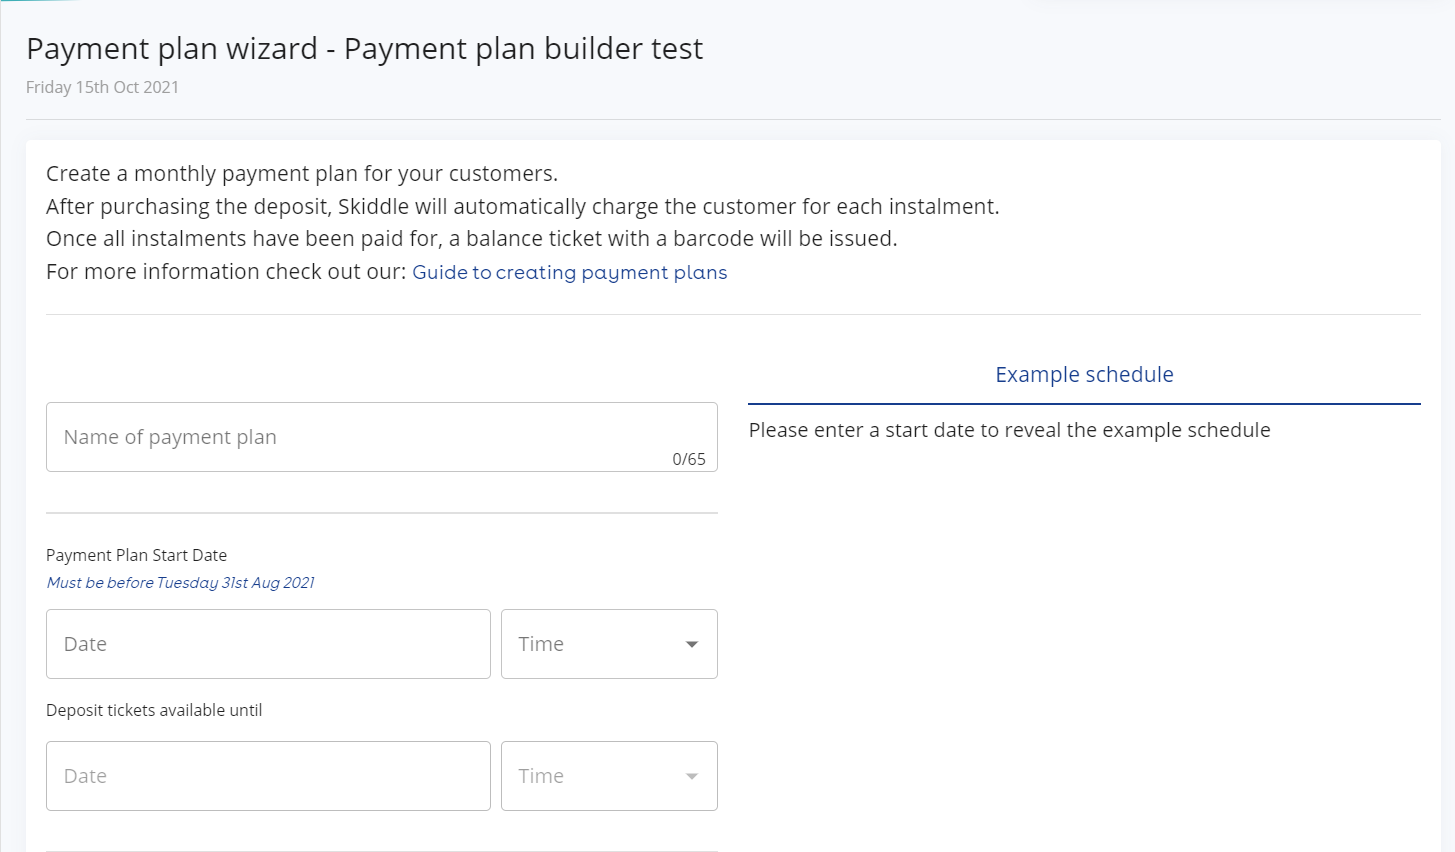Click the Friday 15th Oct 2021 date text
The width and height of the screenshot is (1455, 852).
tap(102, 87)
